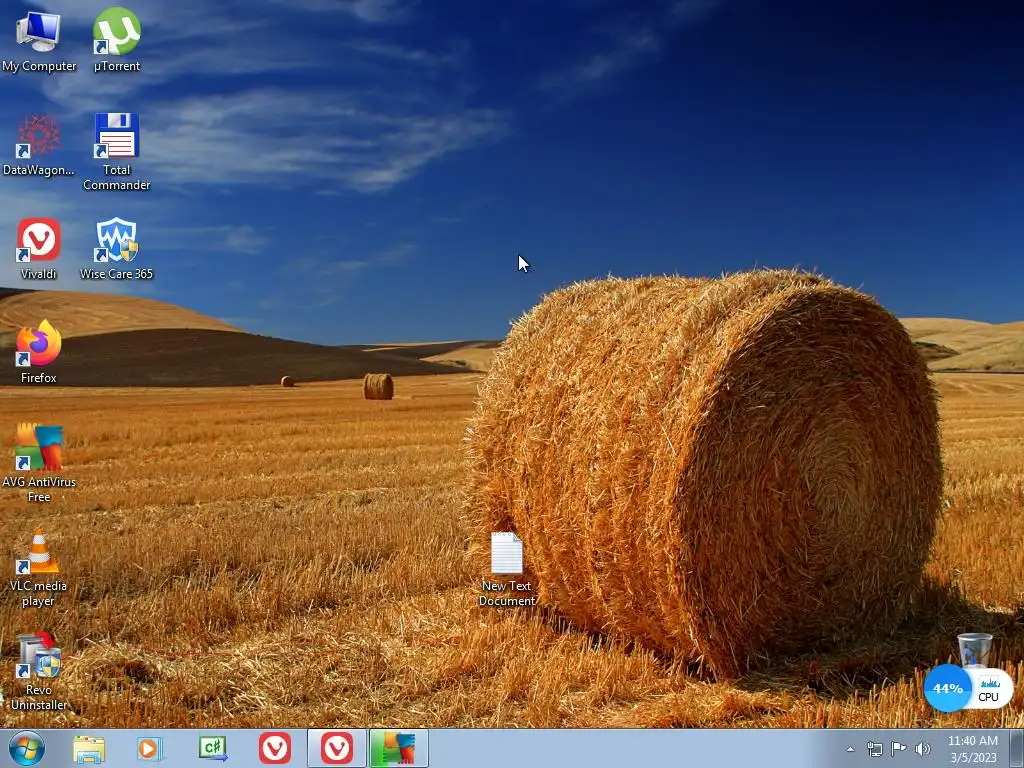The width and height of the screenshot is (1024, 768).
Task: Open the network status tray icon
Action: (874, 749)
